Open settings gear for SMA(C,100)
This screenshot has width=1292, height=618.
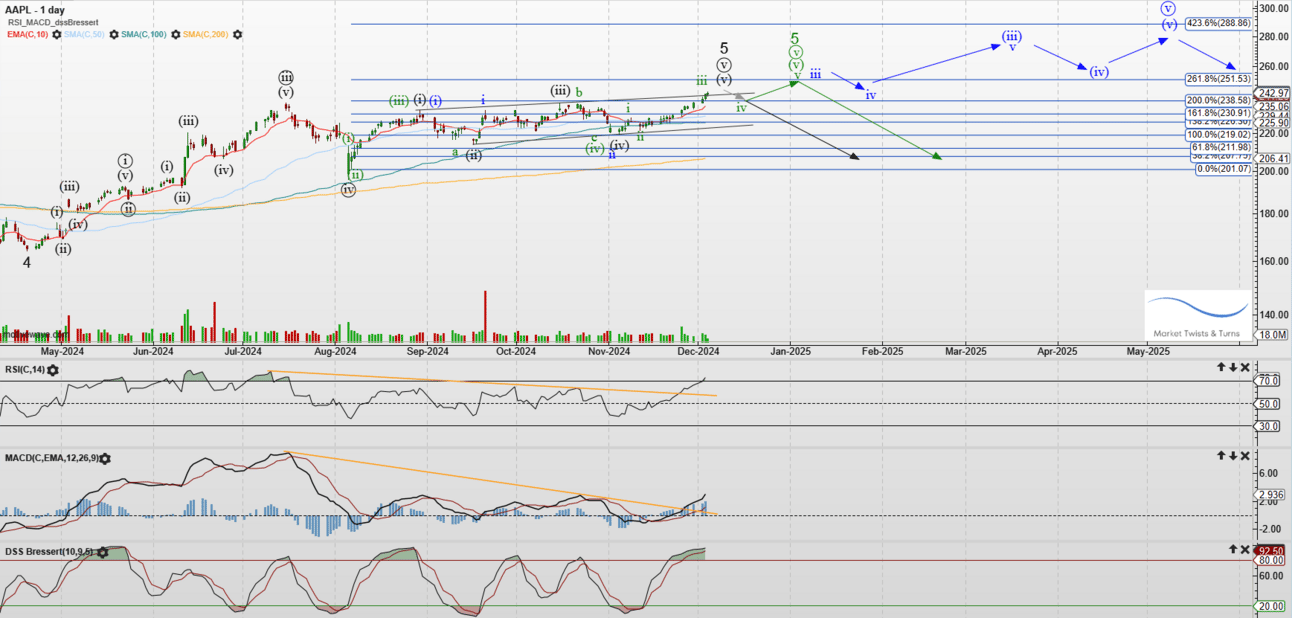tap(177, 35)
